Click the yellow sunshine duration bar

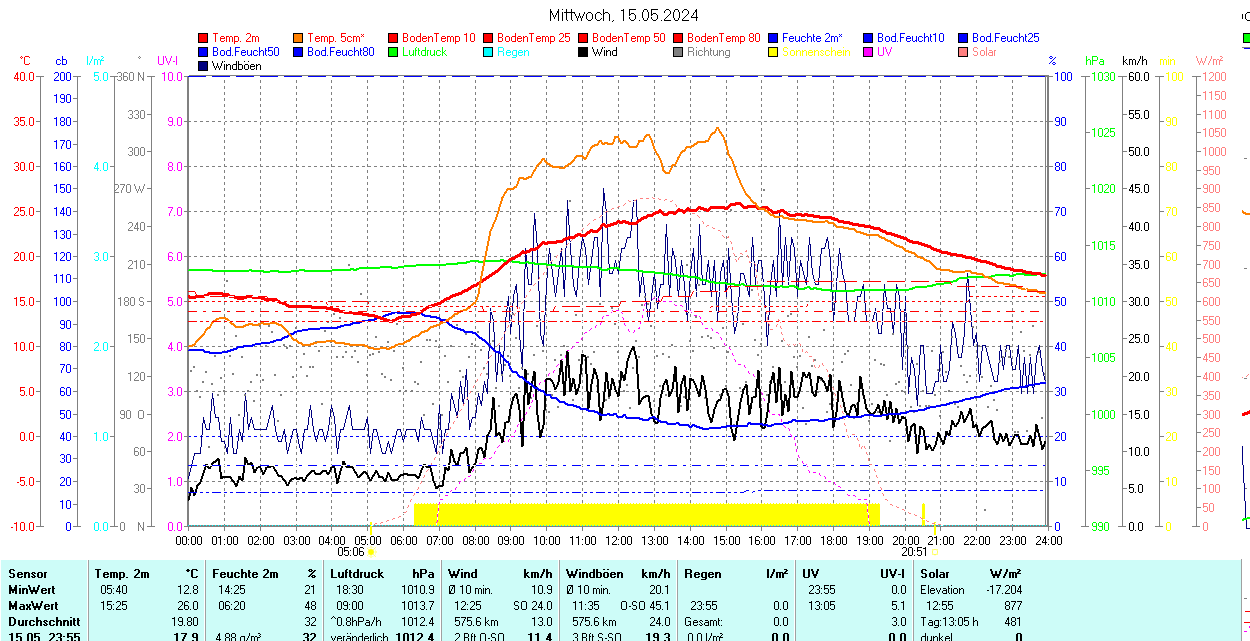pyautogui.click(x=645, y=514)
